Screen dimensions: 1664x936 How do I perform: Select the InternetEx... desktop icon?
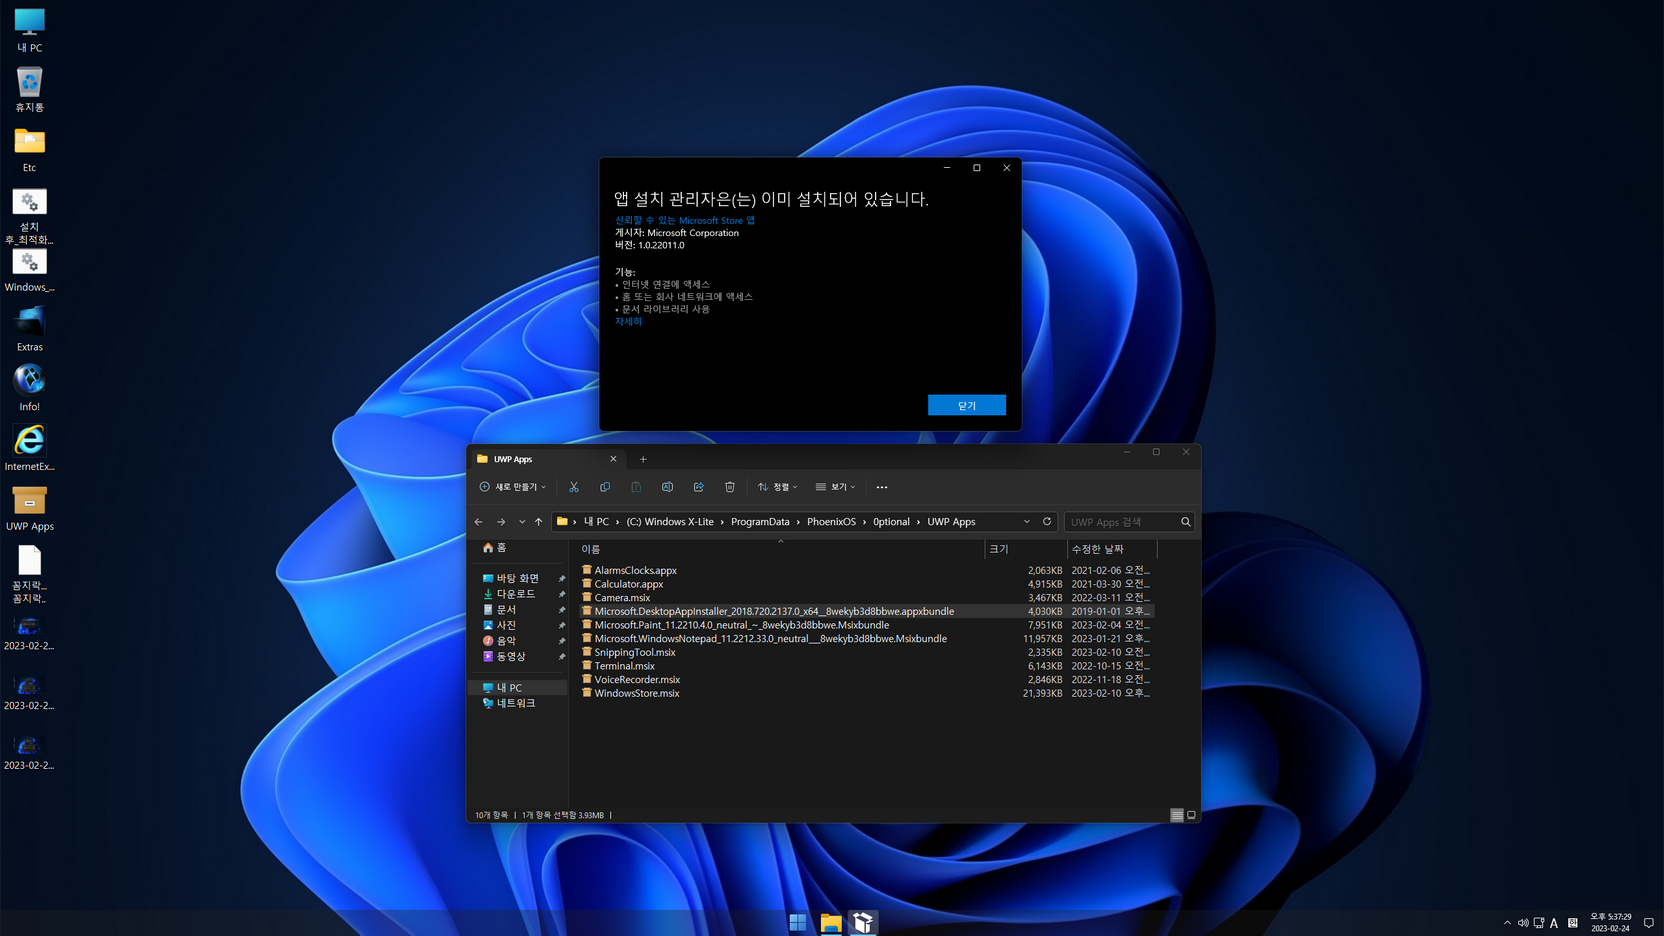[x=29, y=448]
